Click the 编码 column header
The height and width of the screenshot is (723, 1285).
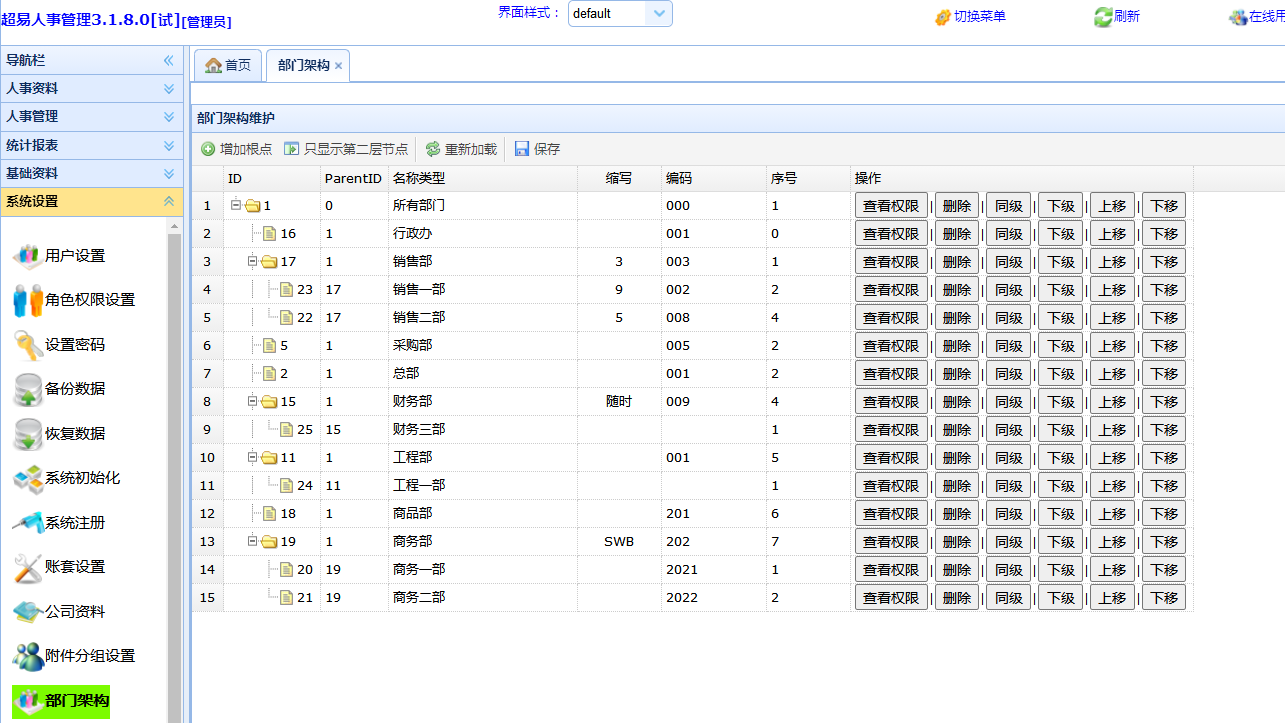(x=713, y=178)
